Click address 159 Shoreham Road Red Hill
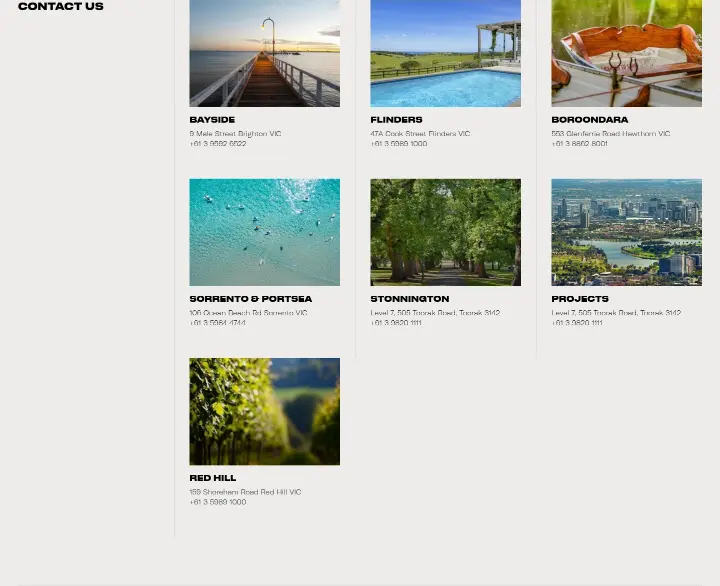 click(245, 492)
